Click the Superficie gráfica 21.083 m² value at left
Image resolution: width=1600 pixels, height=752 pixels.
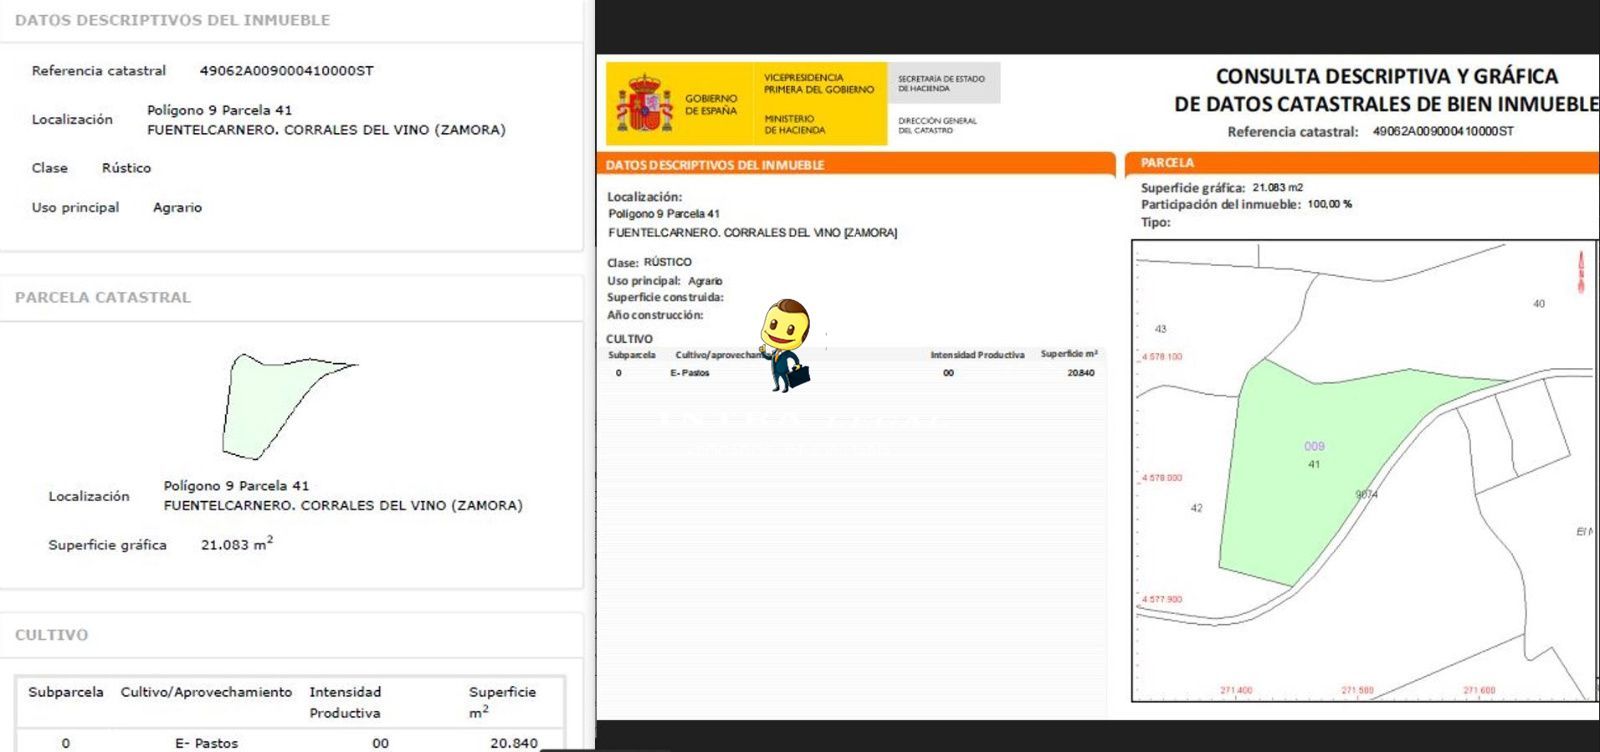coord(236,545)
